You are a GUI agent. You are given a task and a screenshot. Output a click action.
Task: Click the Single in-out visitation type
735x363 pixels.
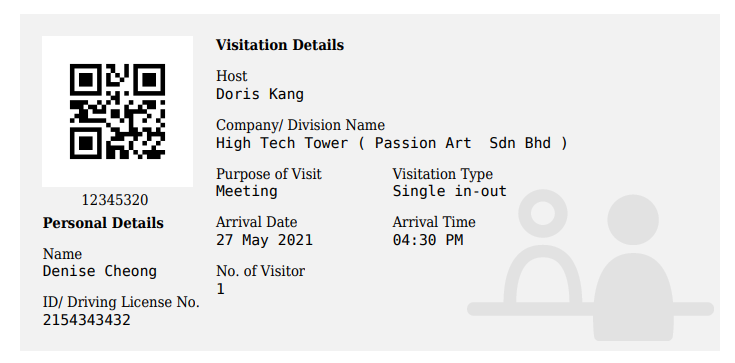pos(450,191)
